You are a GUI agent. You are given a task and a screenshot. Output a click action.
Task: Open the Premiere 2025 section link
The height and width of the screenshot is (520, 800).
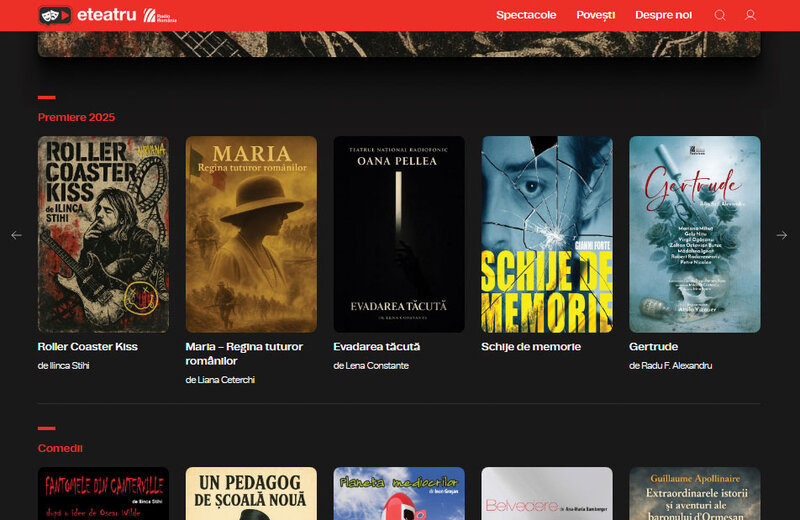pos(76,117)
